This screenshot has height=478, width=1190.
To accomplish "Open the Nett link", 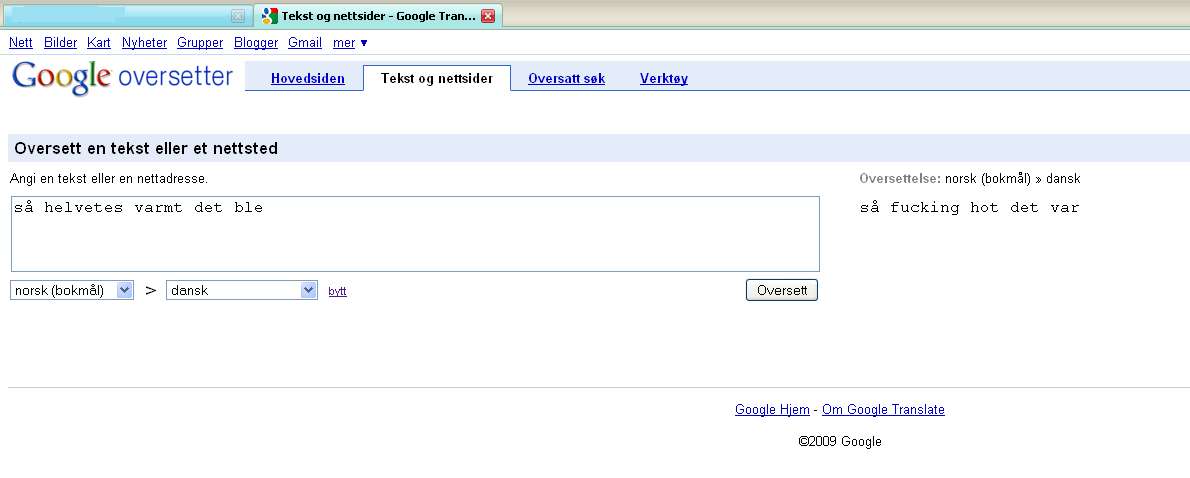I will 20,42.
